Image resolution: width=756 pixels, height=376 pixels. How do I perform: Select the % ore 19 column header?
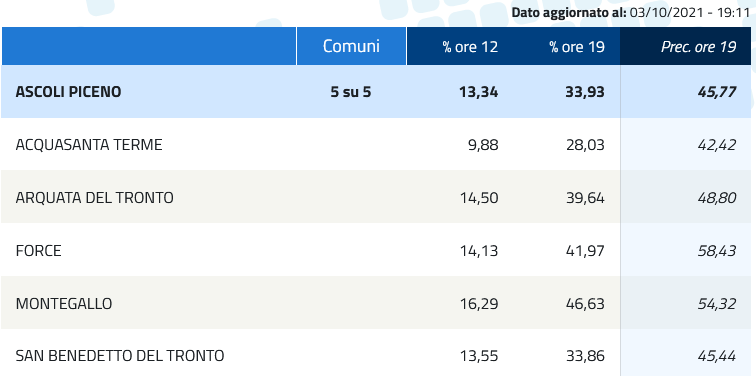pos(577,47)
